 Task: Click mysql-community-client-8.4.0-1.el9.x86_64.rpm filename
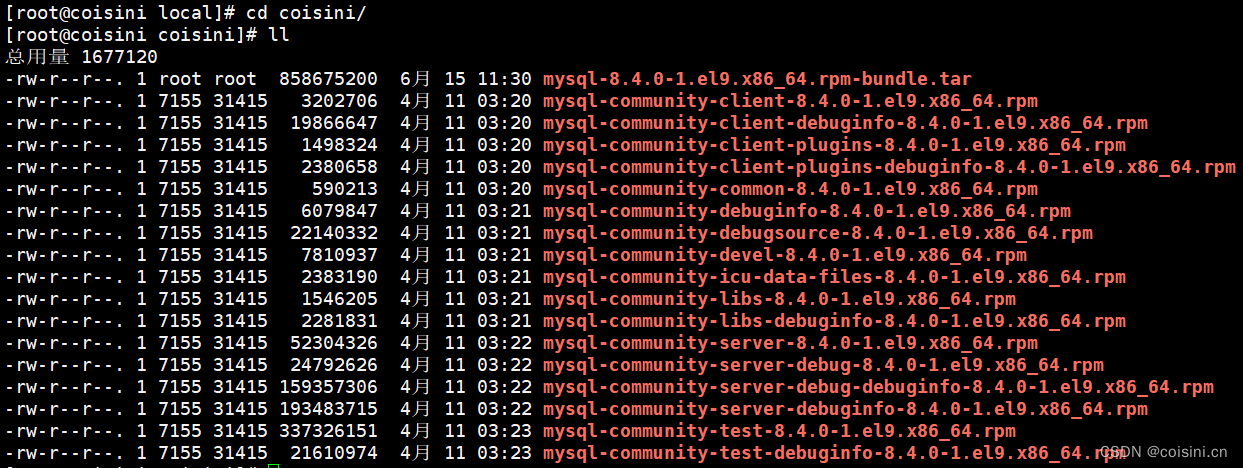tap(790, 101)
